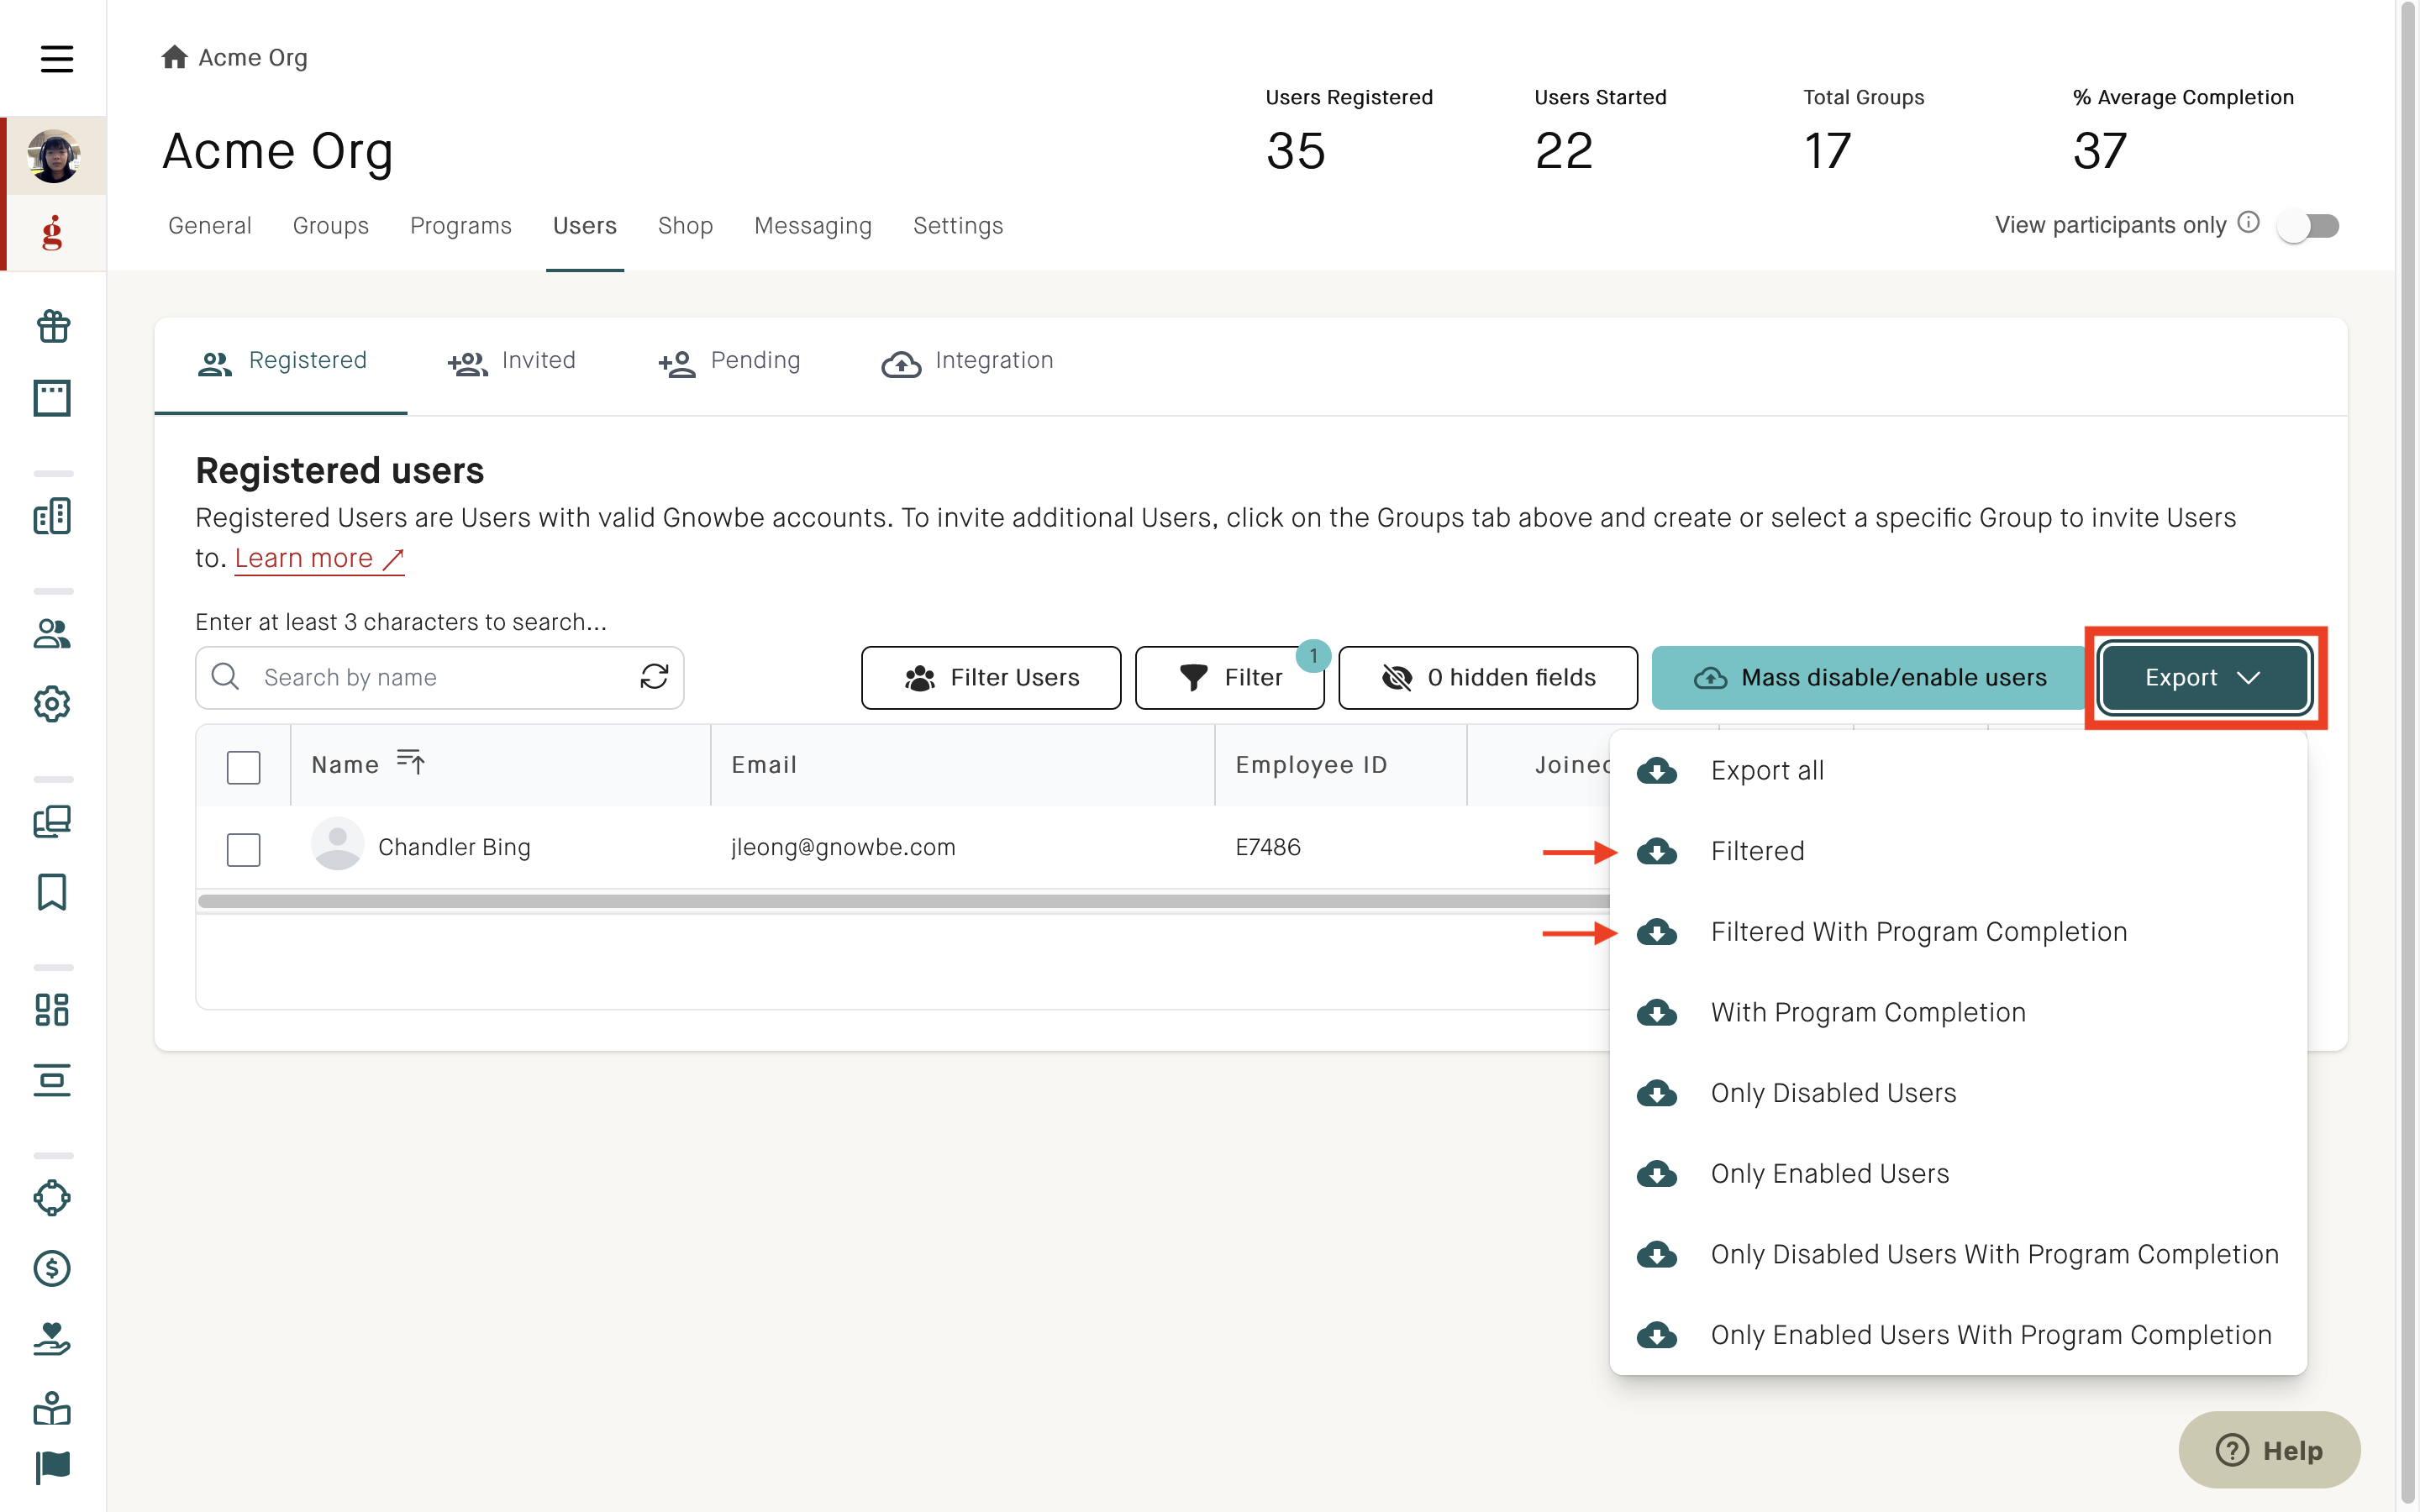Open the gear settings sidebar icon
Image resolution: width=2420 pixels, height=1512 pixels.
click(53, 704)
